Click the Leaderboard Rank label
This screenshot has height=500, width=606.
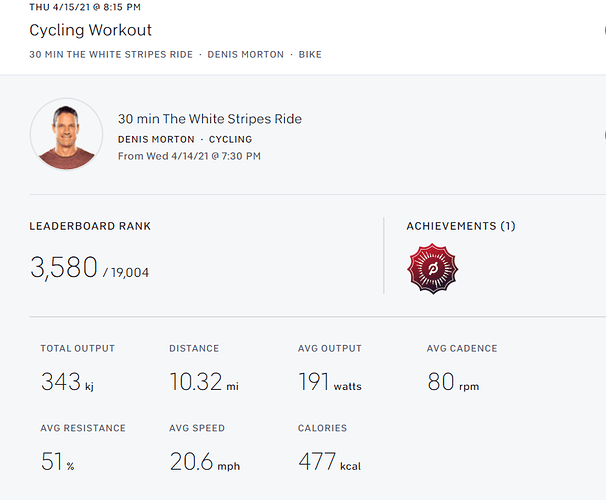pyautogui.click(x=90, y=226)
